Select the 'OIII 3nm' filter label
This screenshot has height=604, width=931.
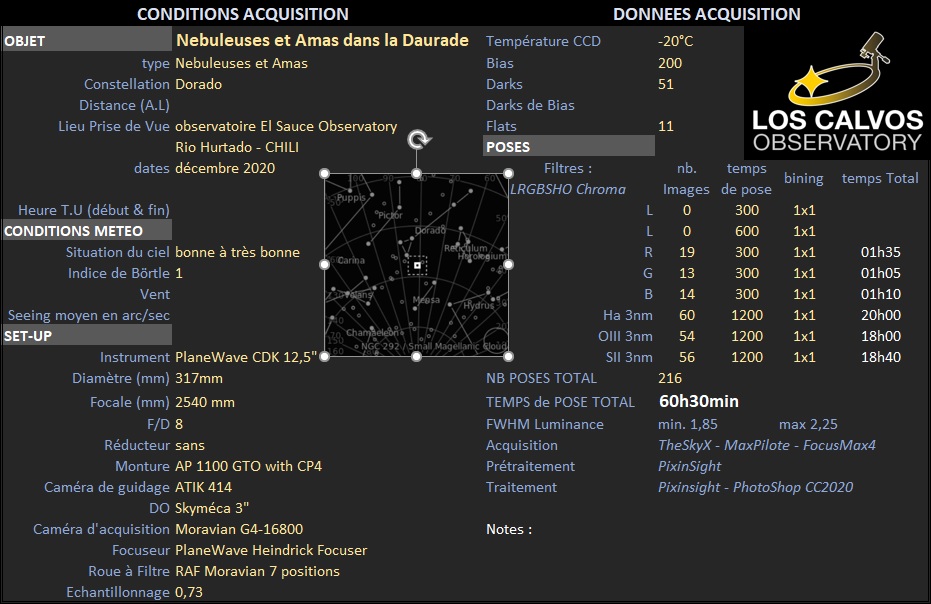(x=625, y=336)
